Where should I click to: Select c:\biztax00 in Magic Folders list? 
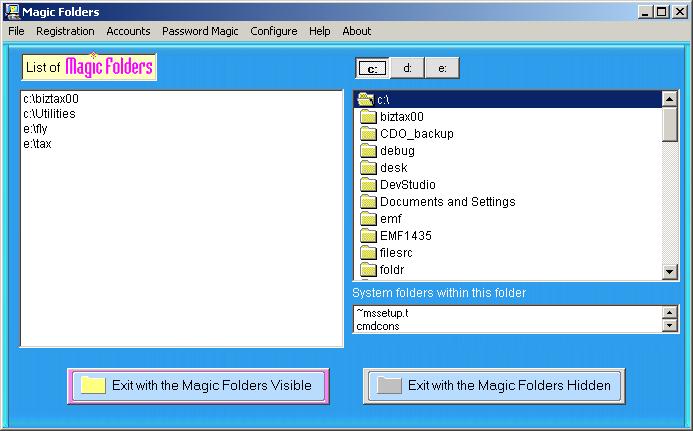(51, 99)
